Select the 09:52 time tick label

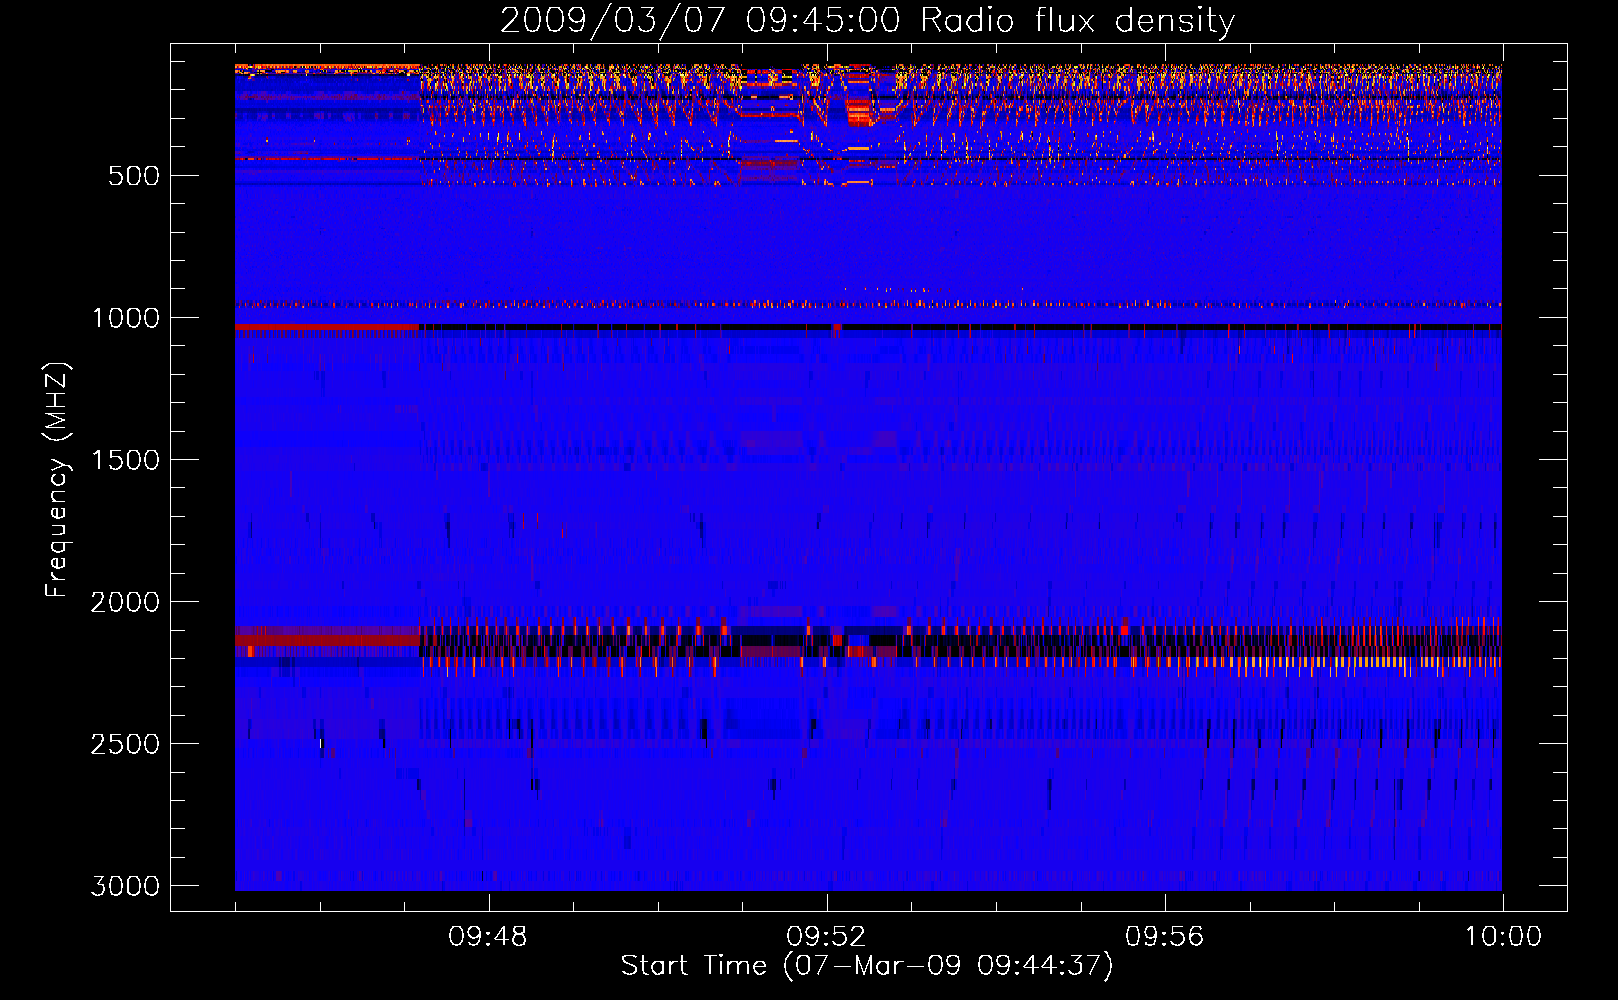pyautogui.click(x=826, y=937)
